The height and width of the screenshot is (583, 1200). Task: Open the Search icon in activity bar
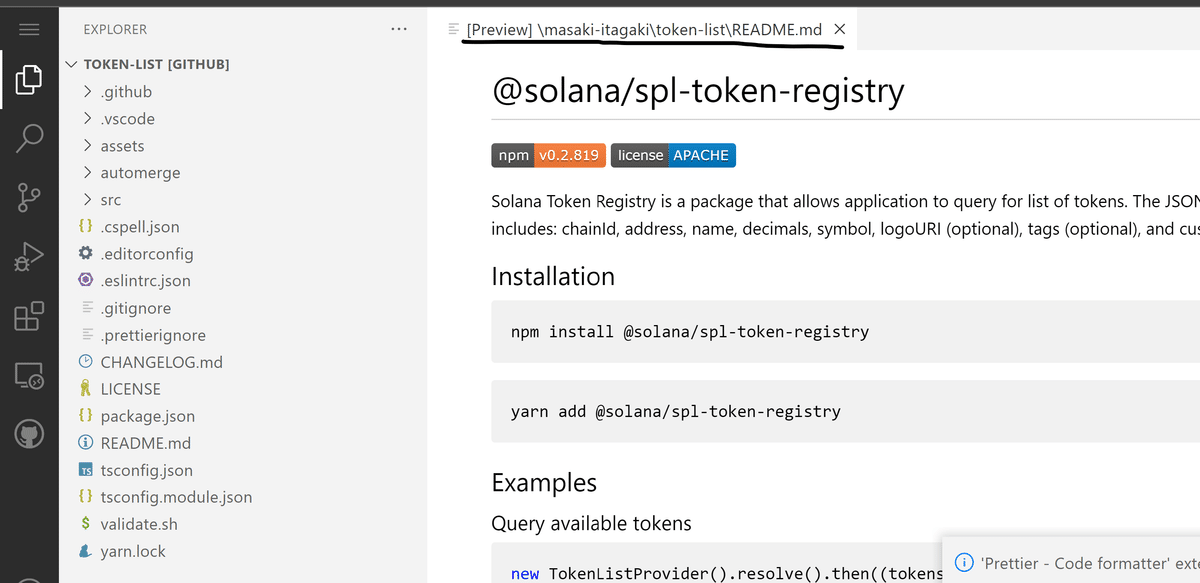(x=29, y=139)
